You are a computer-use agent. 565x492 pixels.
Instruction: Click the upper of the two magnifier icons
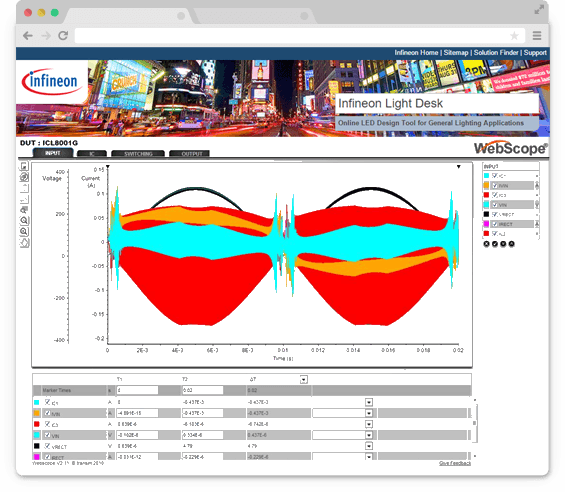click(24, 221)
